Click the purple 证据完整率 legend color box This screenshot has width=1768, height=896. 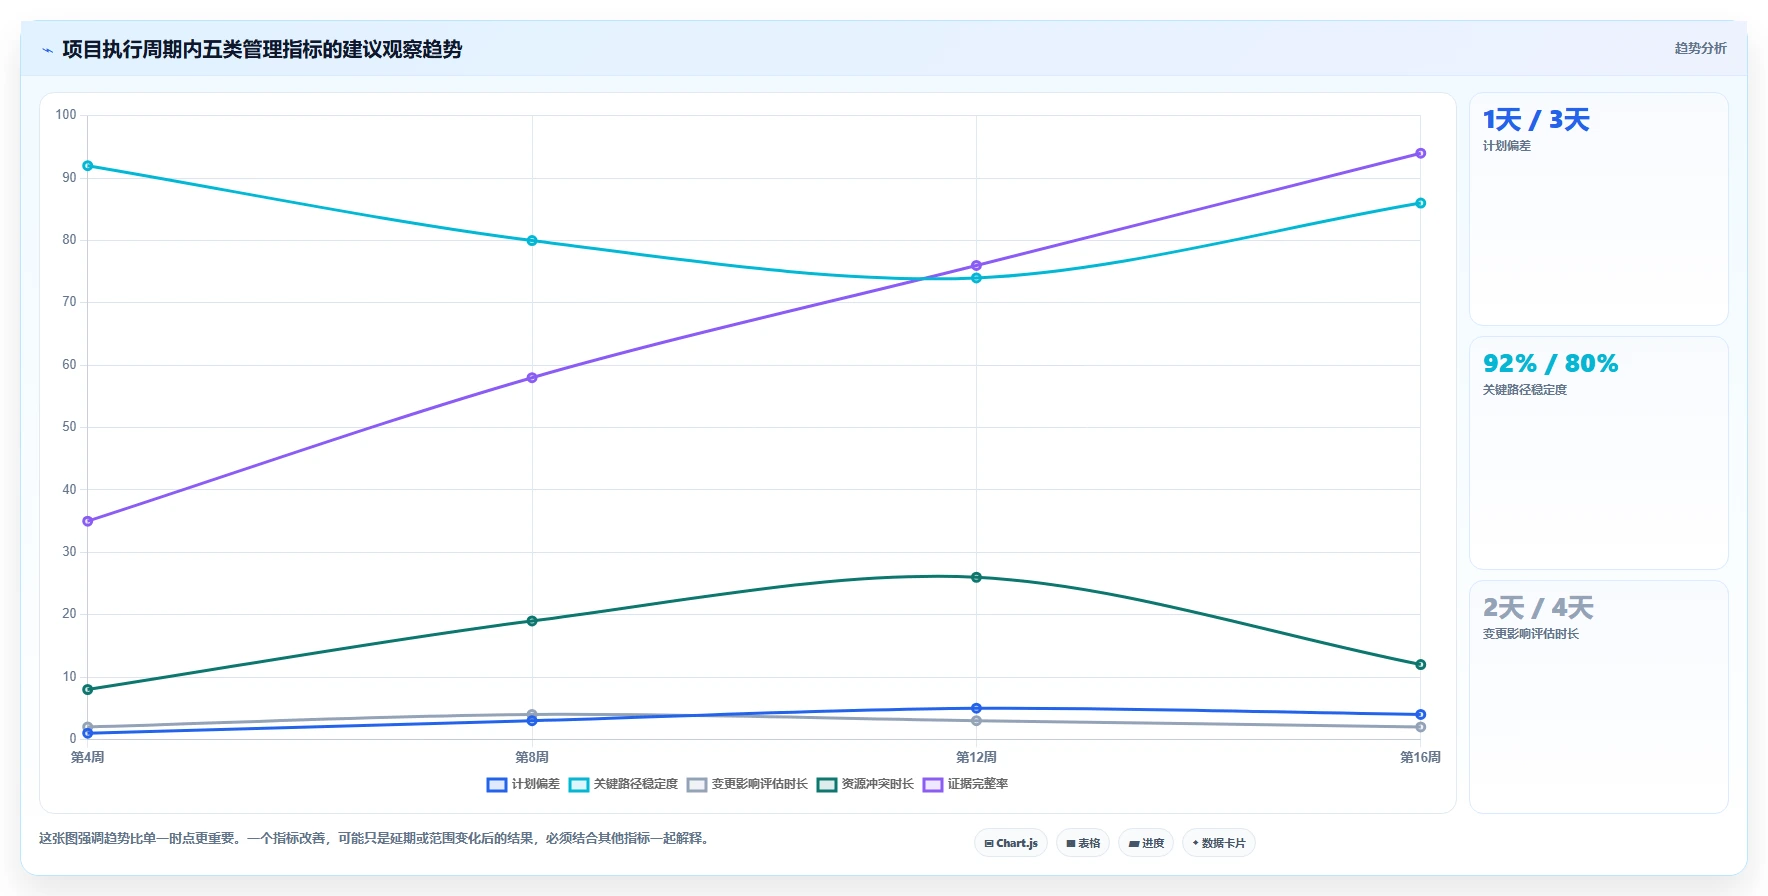pyautogui.click(x=933, y=784)
